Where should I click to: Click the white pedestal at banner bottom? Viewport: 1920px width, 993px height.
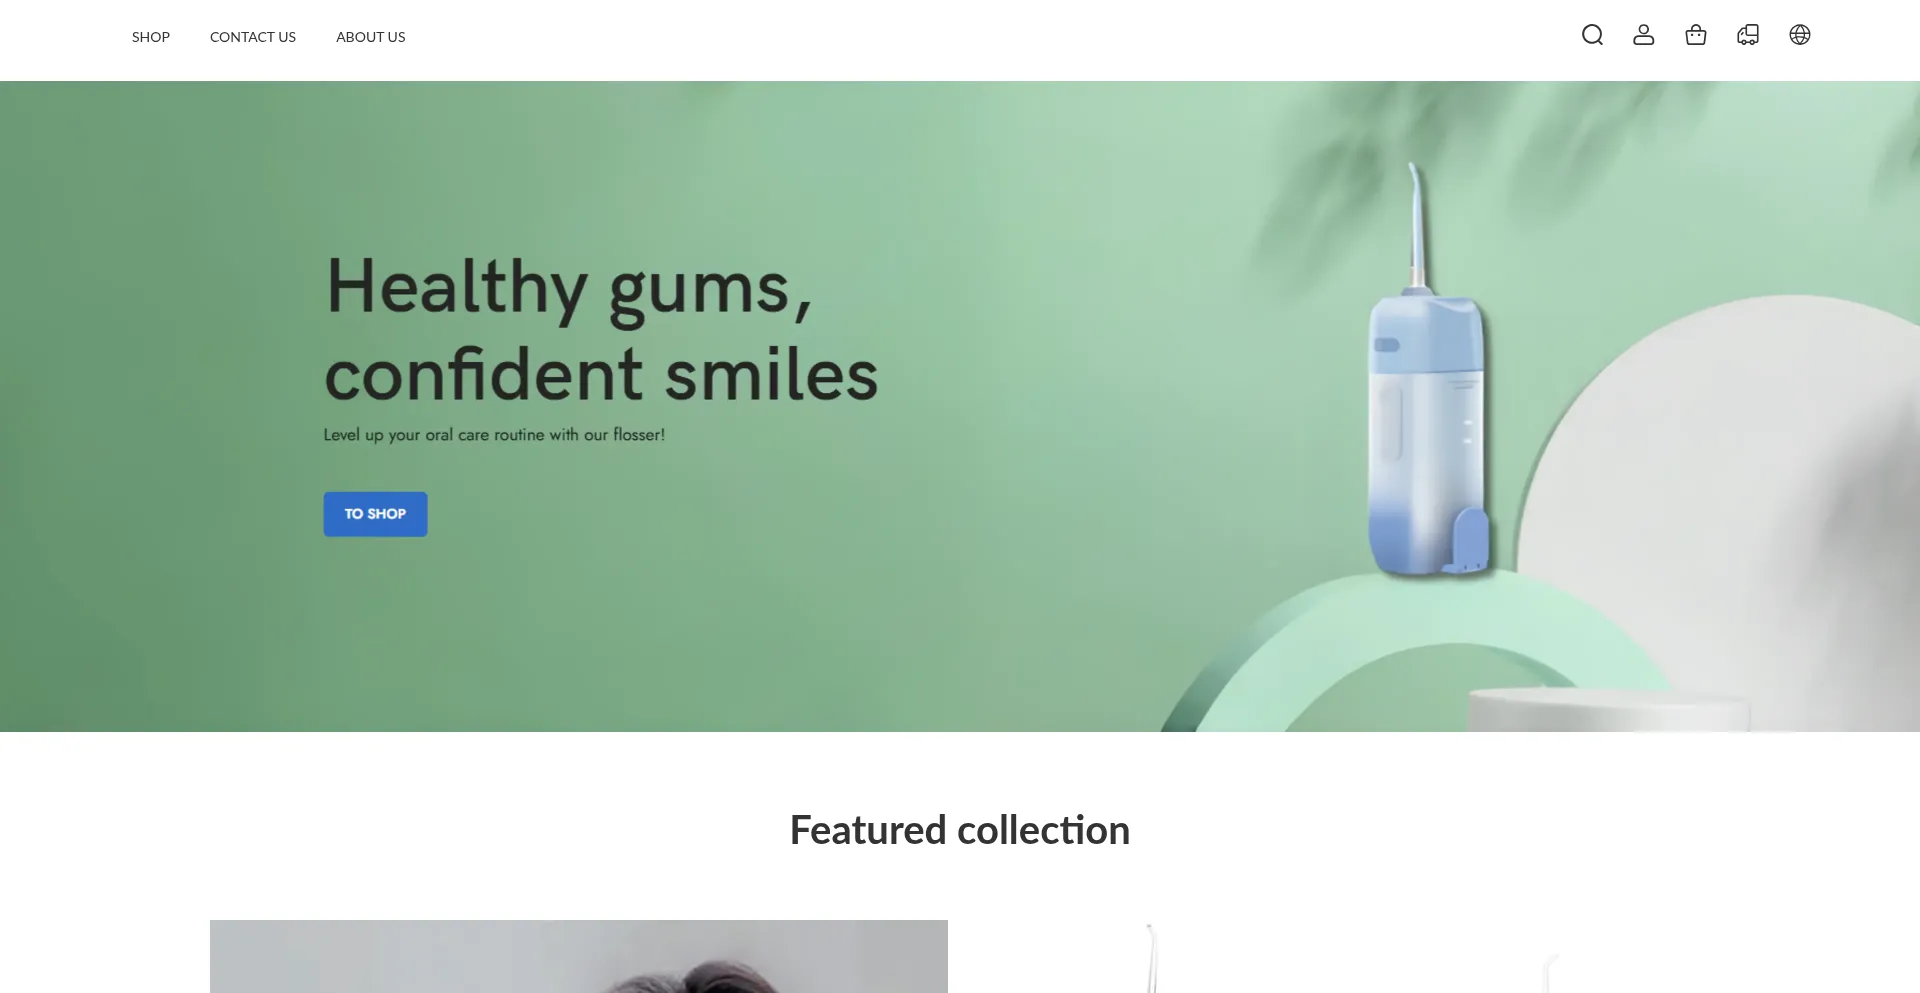click(1608, 710)
